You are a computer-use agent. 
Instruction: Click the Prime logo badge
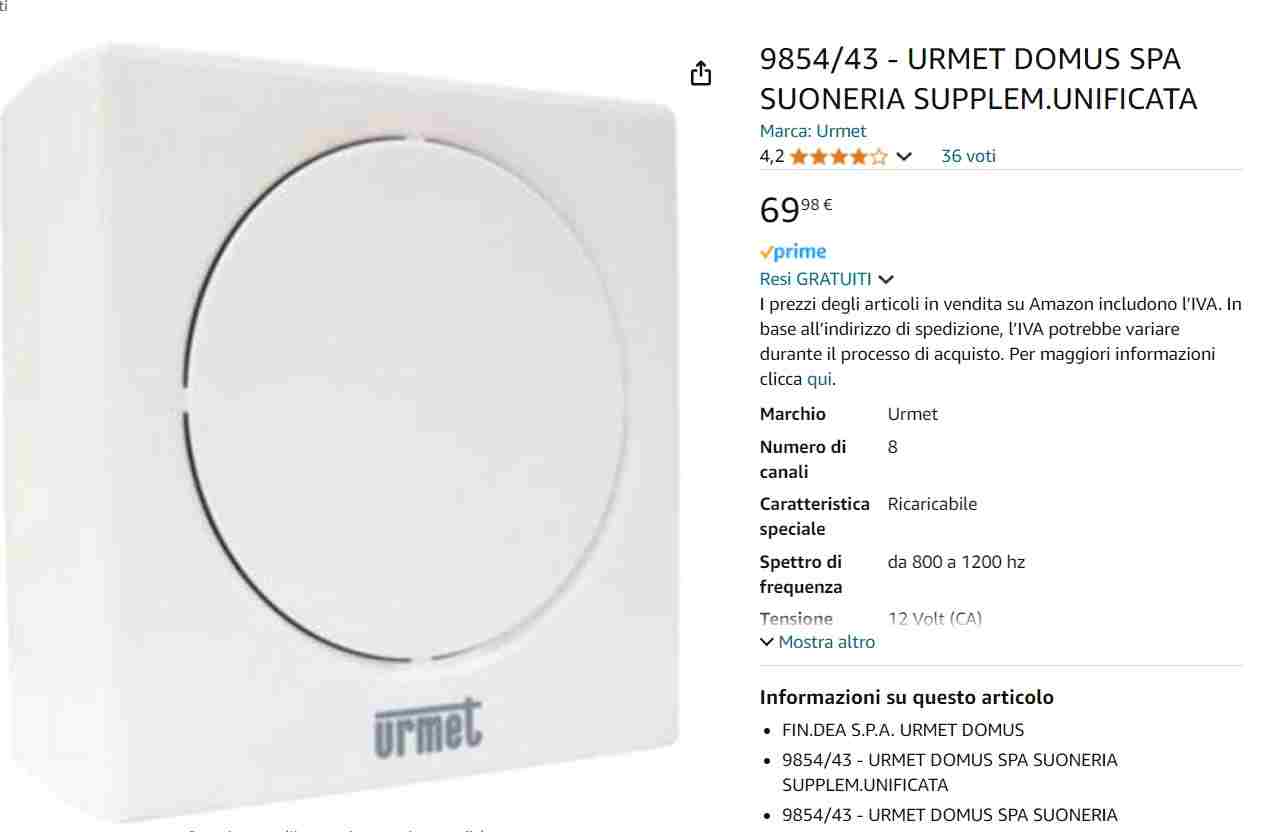pyautogui.click(x=793, y=252)
